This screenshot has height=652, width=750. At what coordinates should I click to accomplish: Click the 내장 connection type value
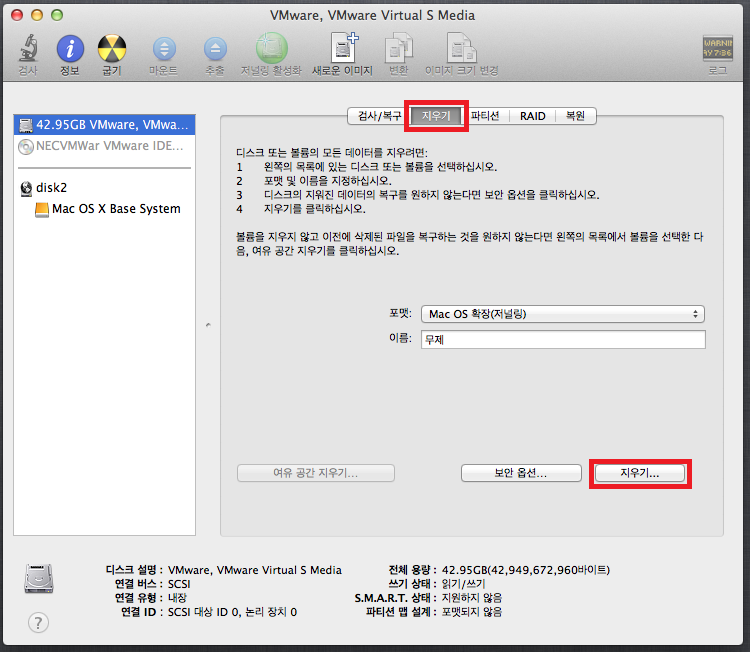[x=177, y=598]
